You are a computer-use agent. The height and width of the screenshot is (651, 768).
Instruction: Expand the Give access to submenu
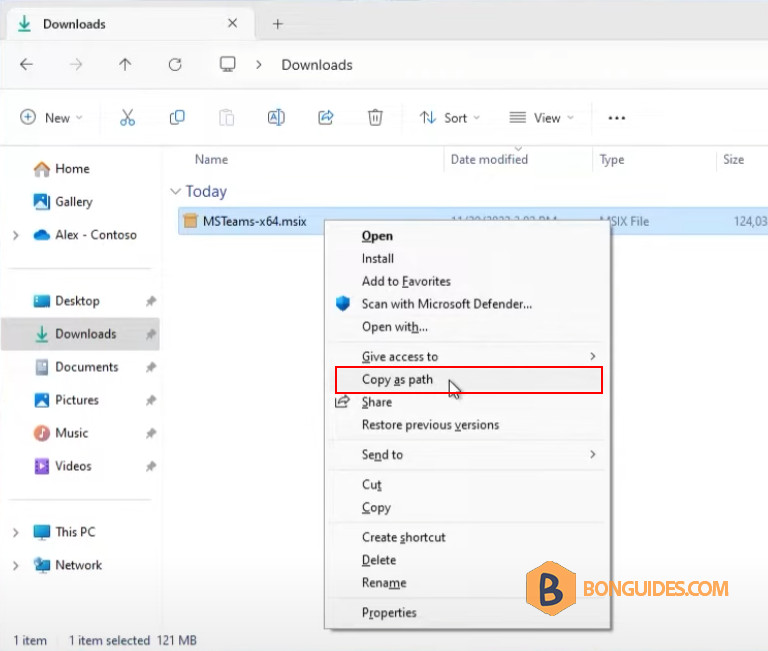593,356
